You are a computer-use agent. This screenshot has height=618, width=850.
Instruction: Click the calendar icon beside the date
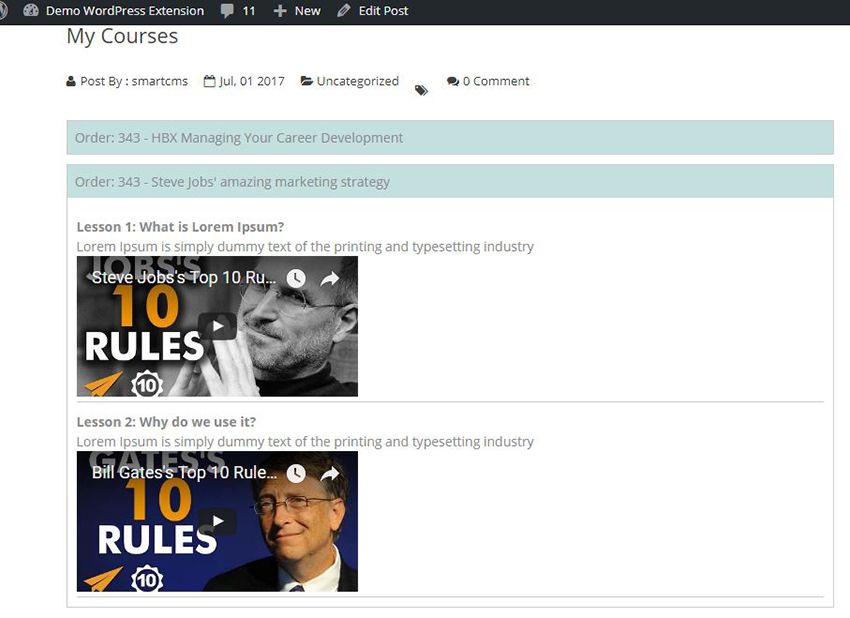coord(209,81)
